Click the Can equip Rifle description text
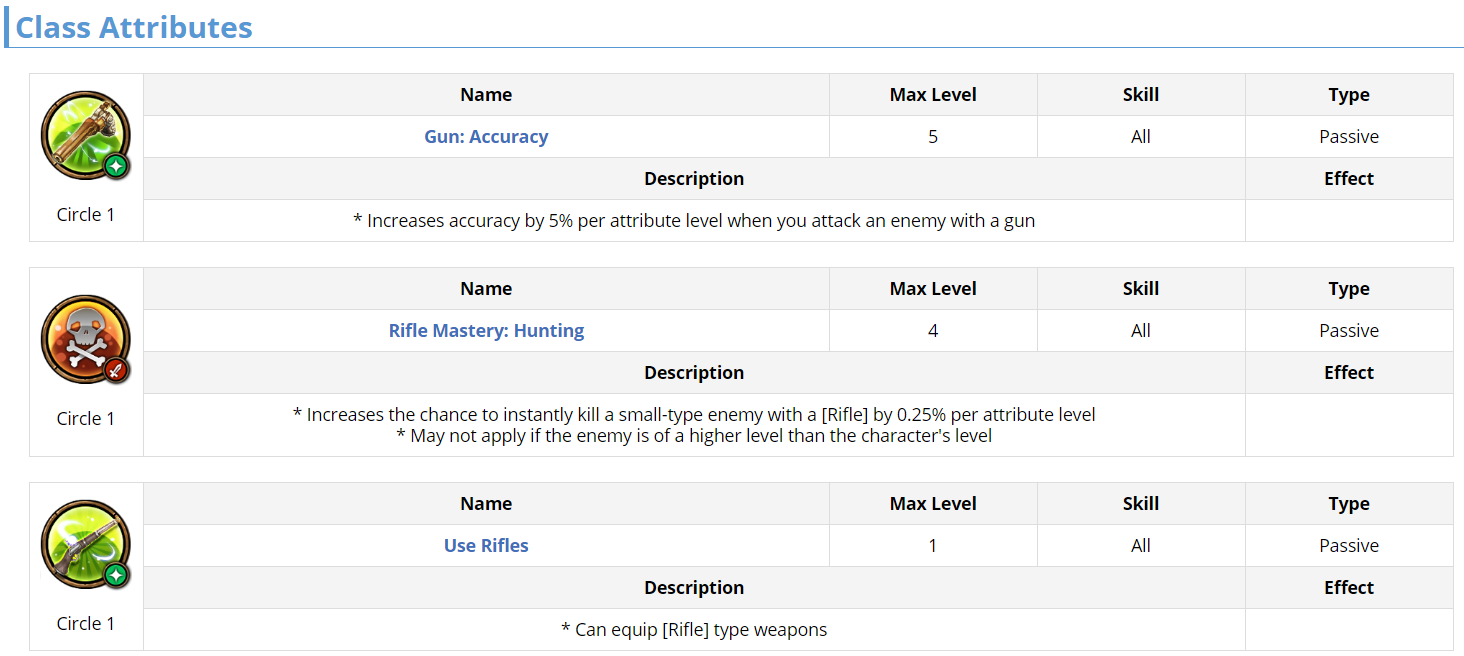Image resolution: width=1464 pixels, height=656 pixels. point(694,630)
